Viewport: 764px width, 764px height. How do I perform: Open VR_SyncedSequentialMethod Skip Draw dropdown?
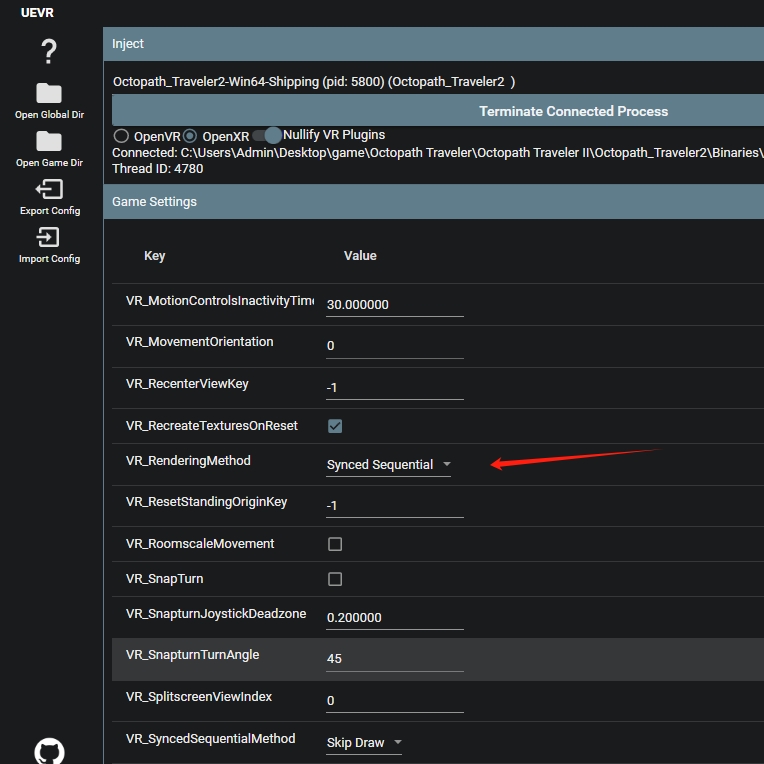coord(364,743)
